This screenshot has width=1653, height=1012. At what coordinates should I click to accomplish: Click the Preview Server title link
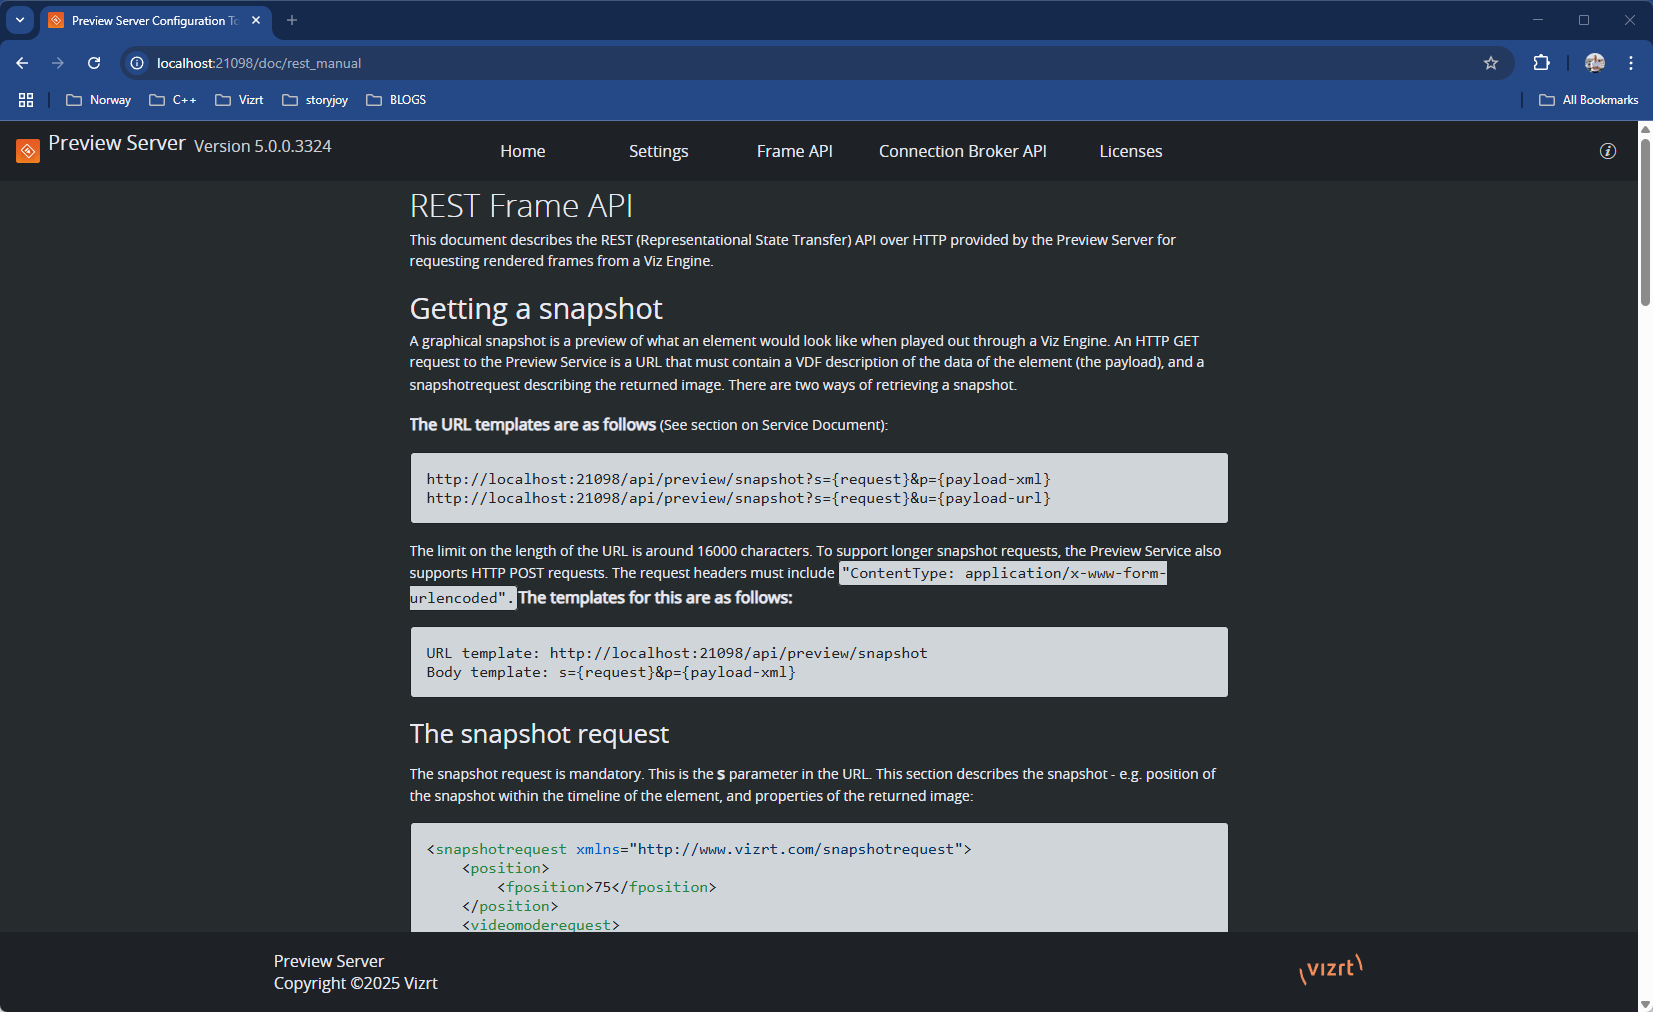[117, 143]
